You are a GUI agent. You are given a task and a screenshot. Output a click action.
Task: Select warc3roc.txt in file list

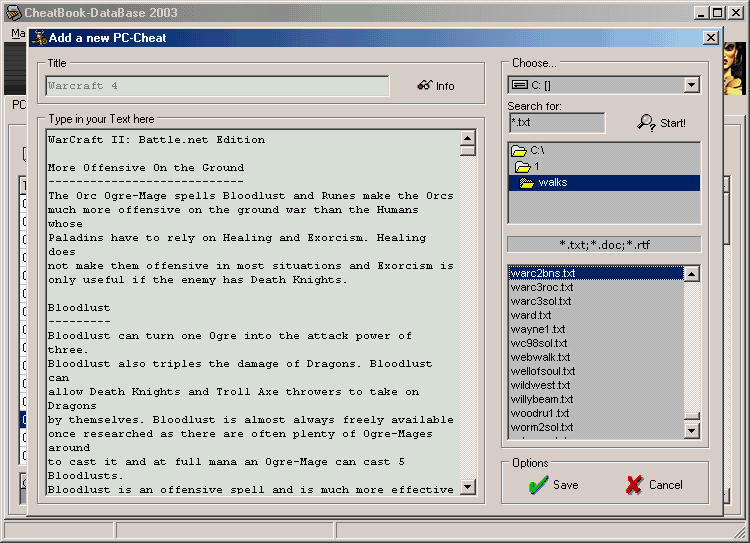(x=541, y=287)
